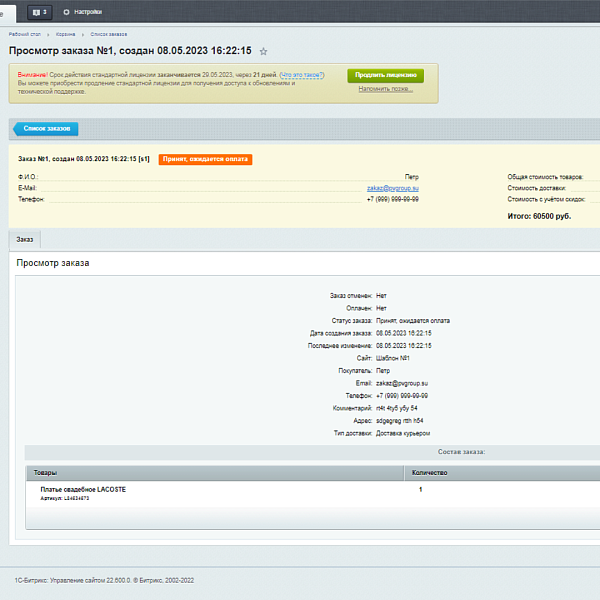Click the orange Принят, ожидается оплата status badge
This screenshot has width=600, height=600.
click(x=205, y=159)
